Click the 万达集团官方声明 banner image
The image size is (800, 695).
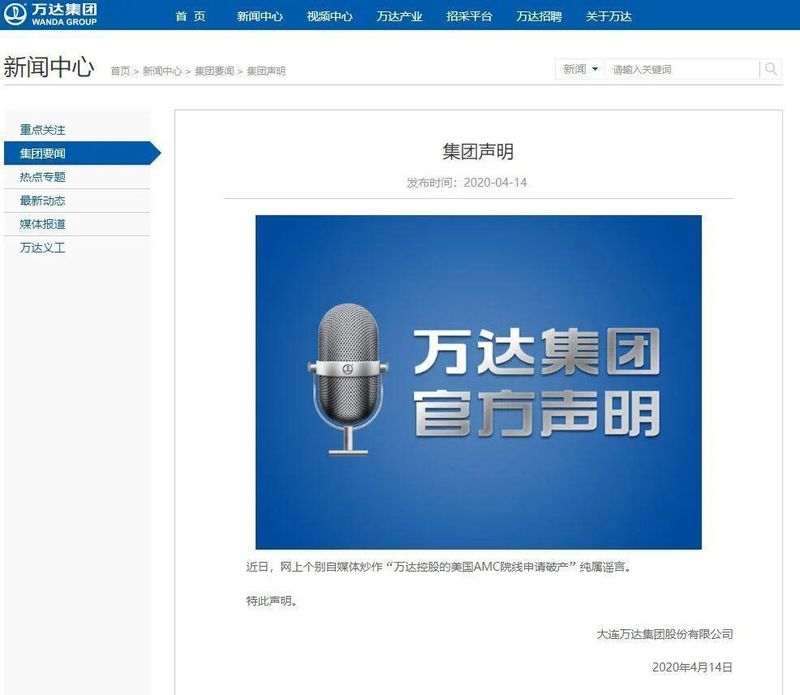(x=479, y=382)
